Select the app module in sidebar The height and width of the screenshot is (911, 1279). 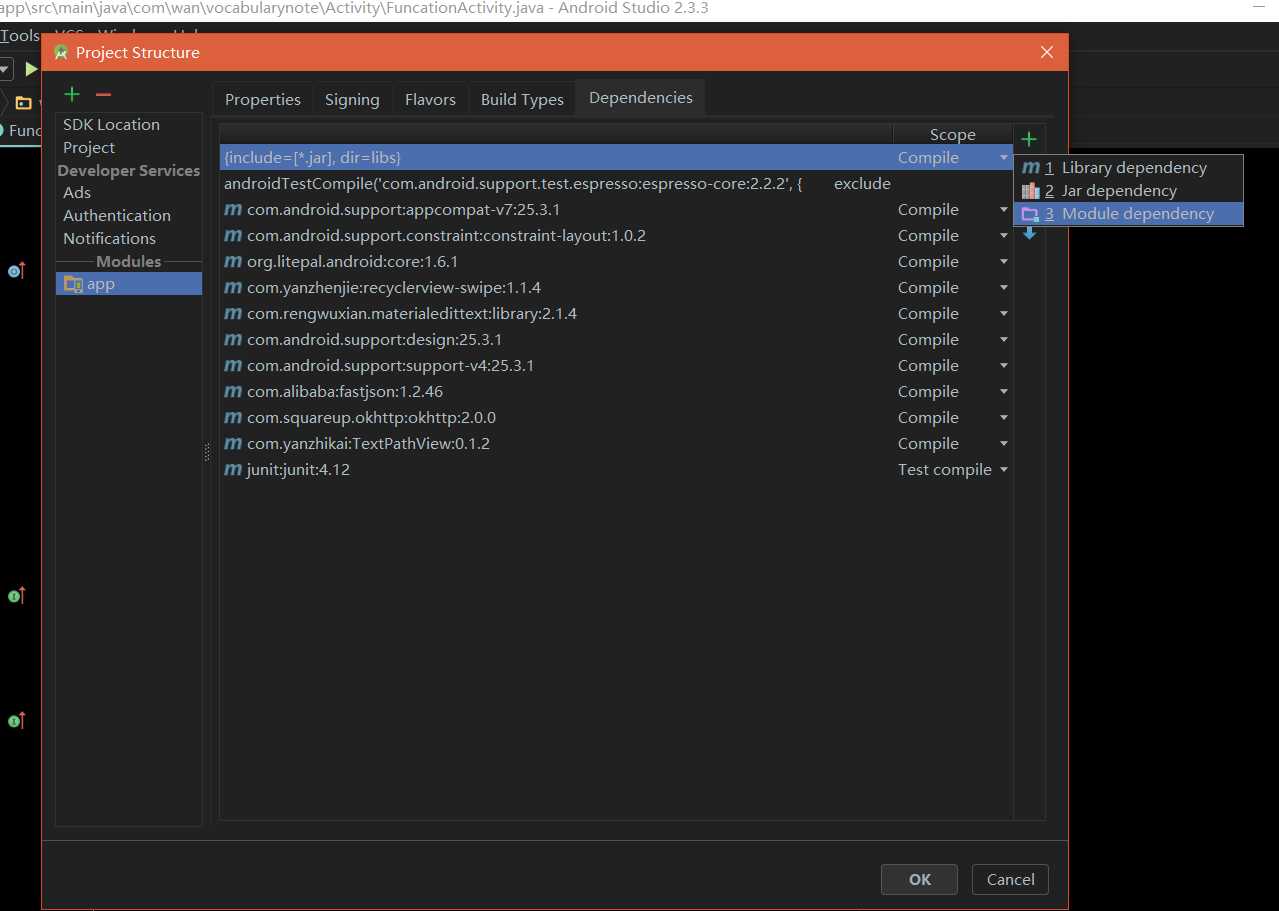tap(129, 284)
